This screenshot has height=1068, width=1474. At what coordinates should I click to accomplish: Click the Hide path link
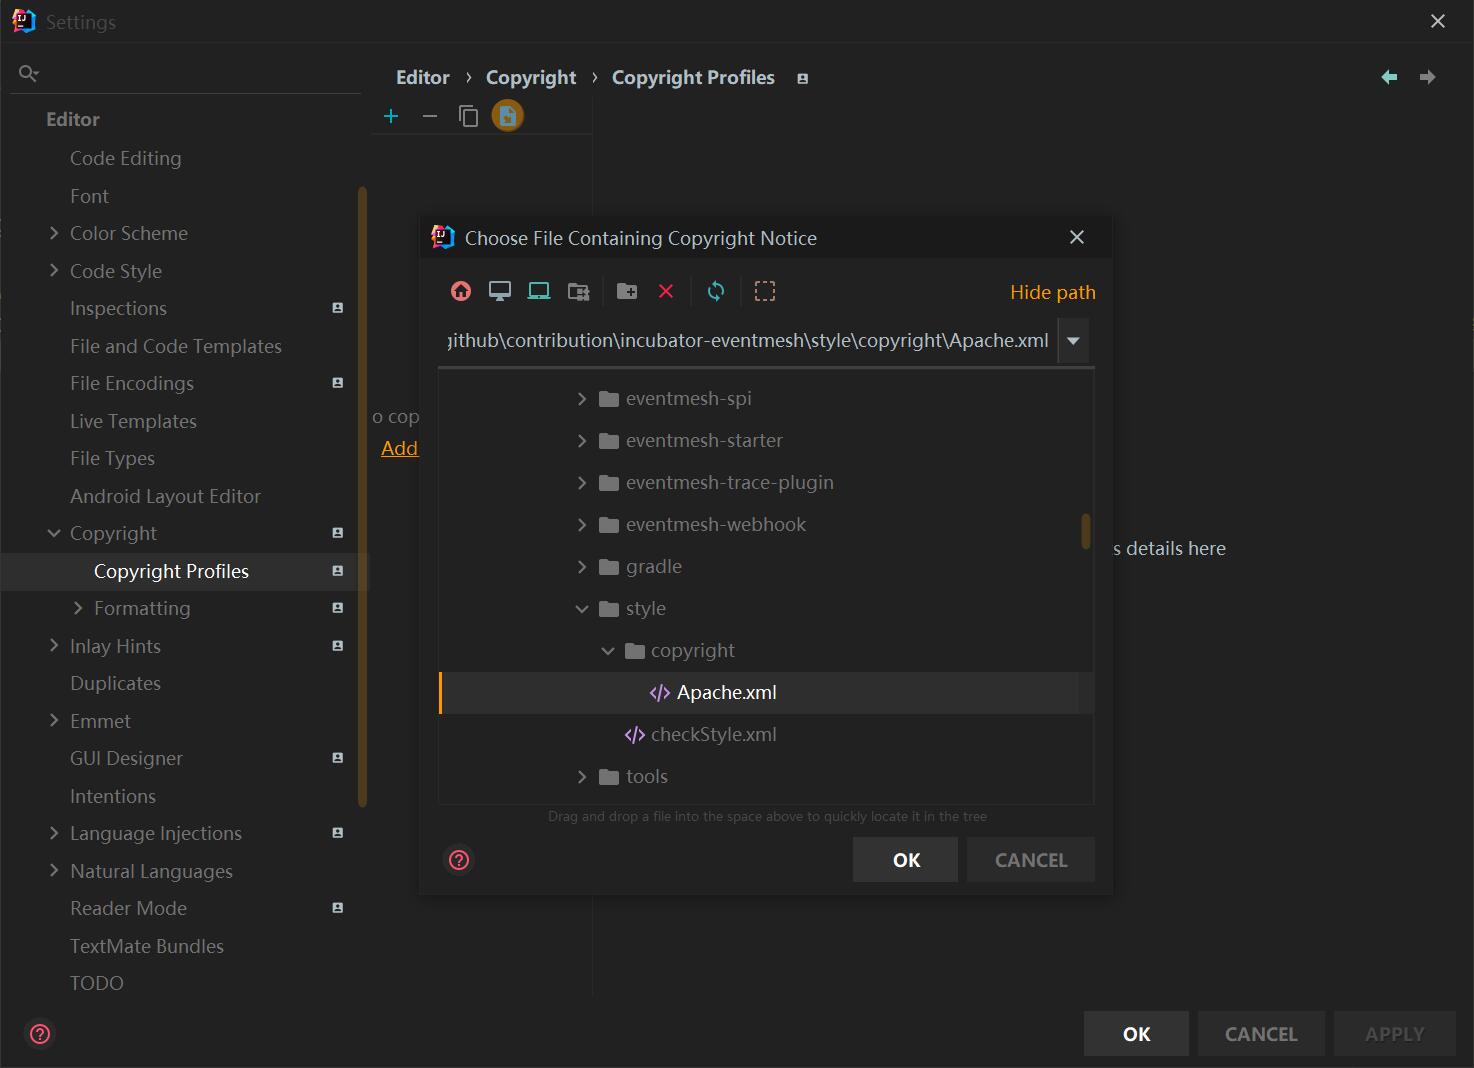(1053, 292)
